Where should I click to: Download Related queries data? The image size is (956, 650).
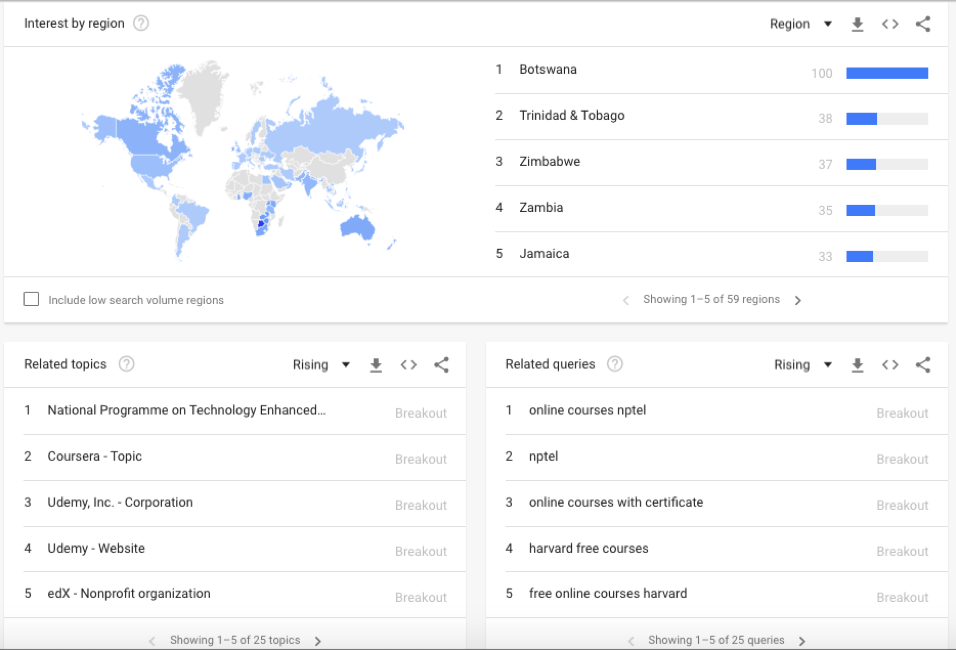tap(857, 365)
